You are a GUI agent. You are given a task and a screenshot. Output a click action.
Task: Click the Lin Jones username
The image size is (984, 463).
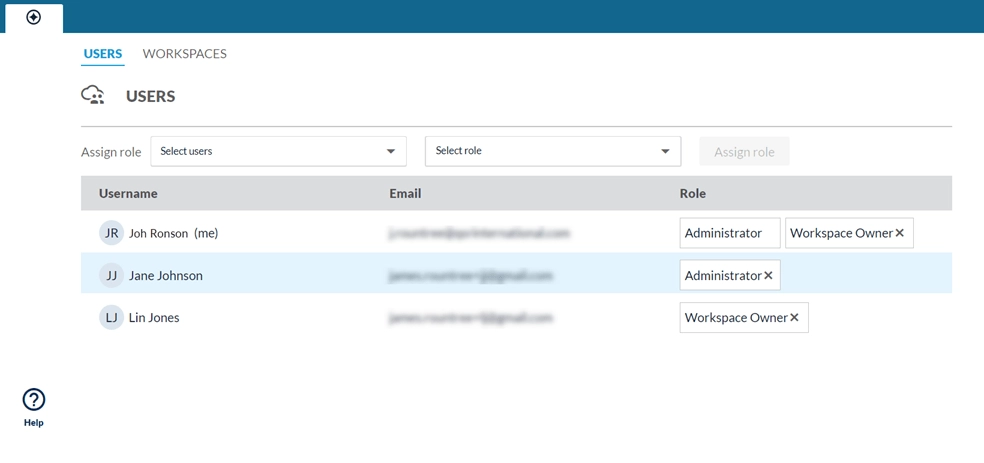pos(154,317)
